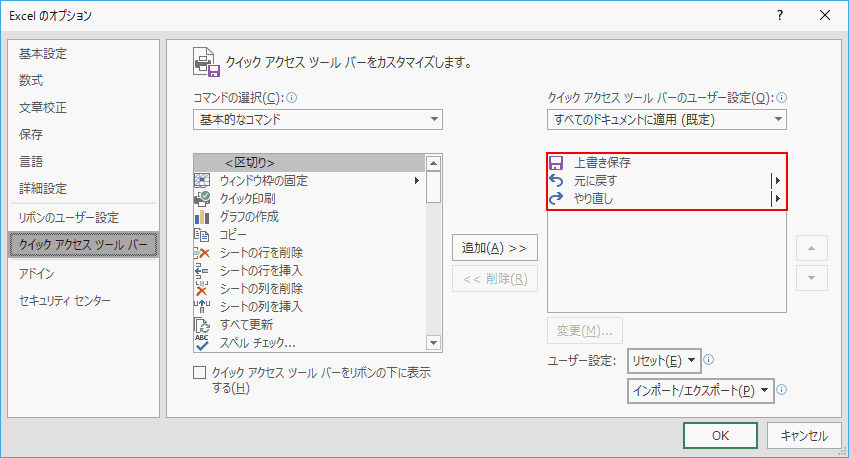Click the Copy icon (コピー)
Viewport: 849px width, 458px height.
pyautogui.click(x=202, y=234)
